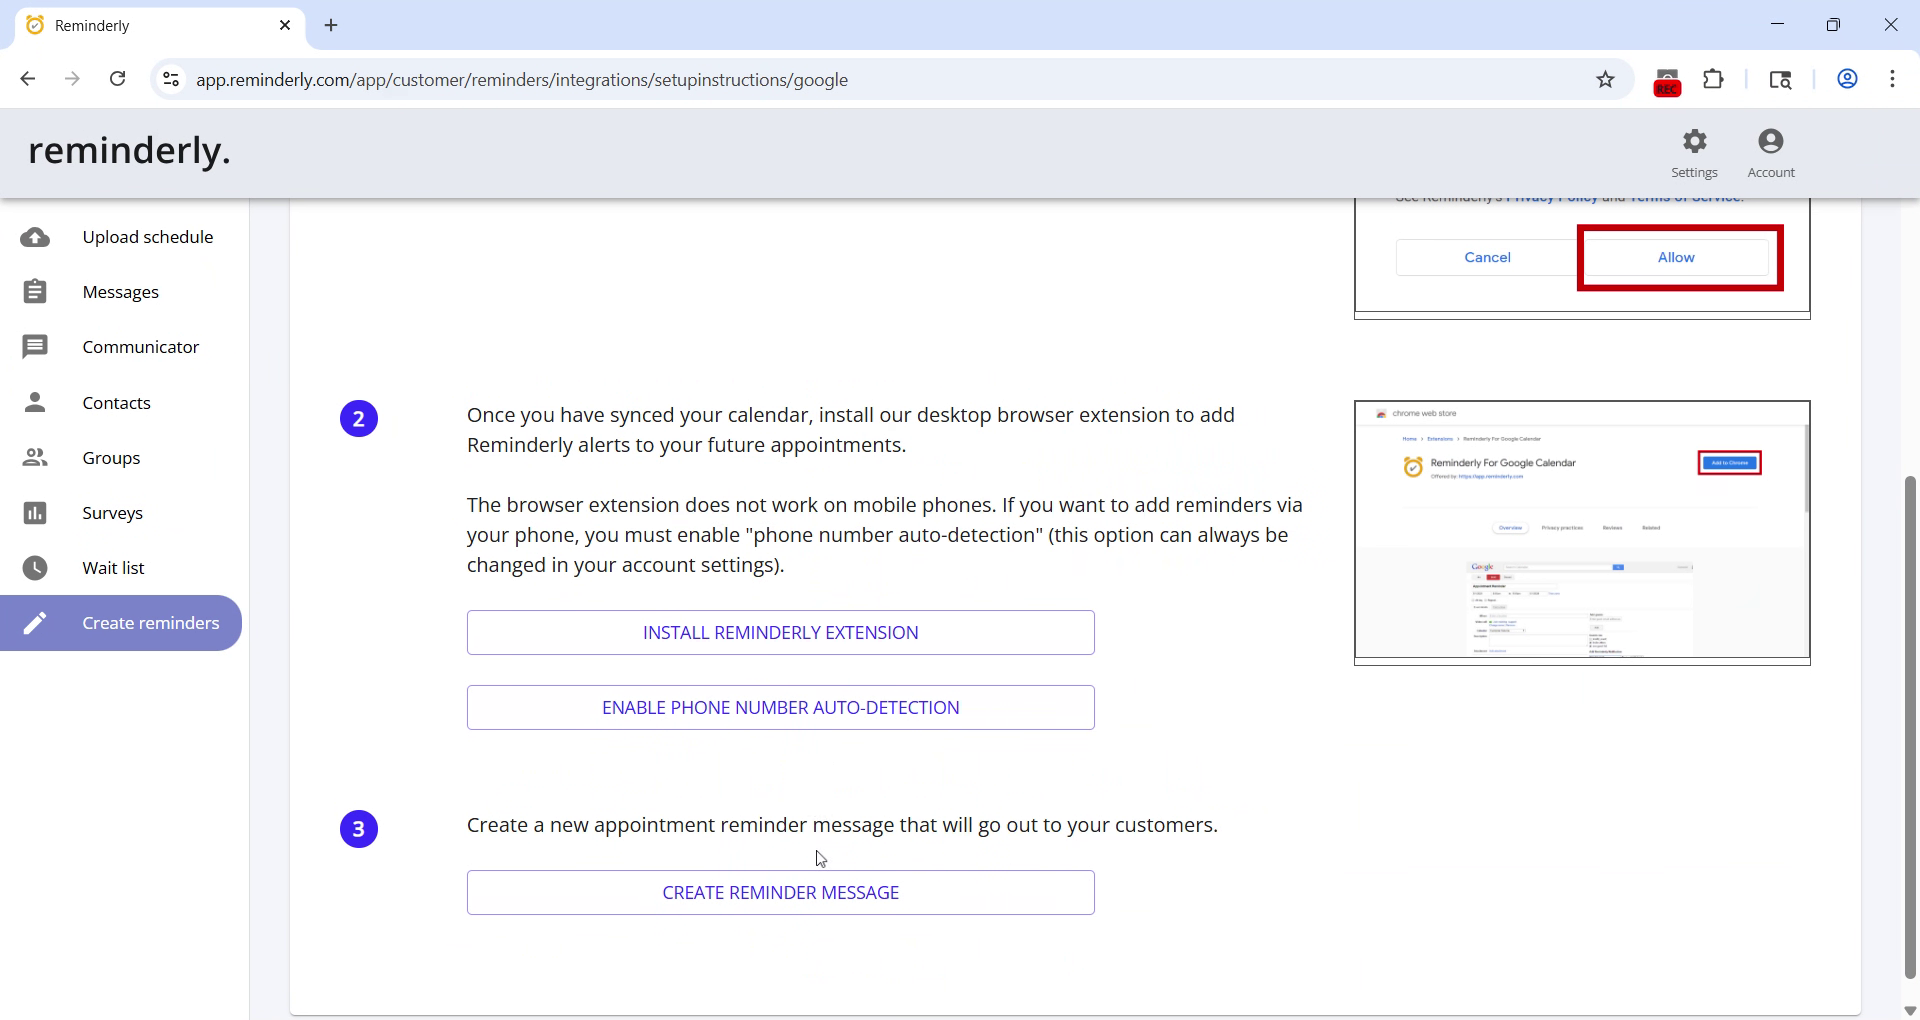Reload the page with the refresh icon
The image size is (1920, 1020).
(x=117, y=79)
